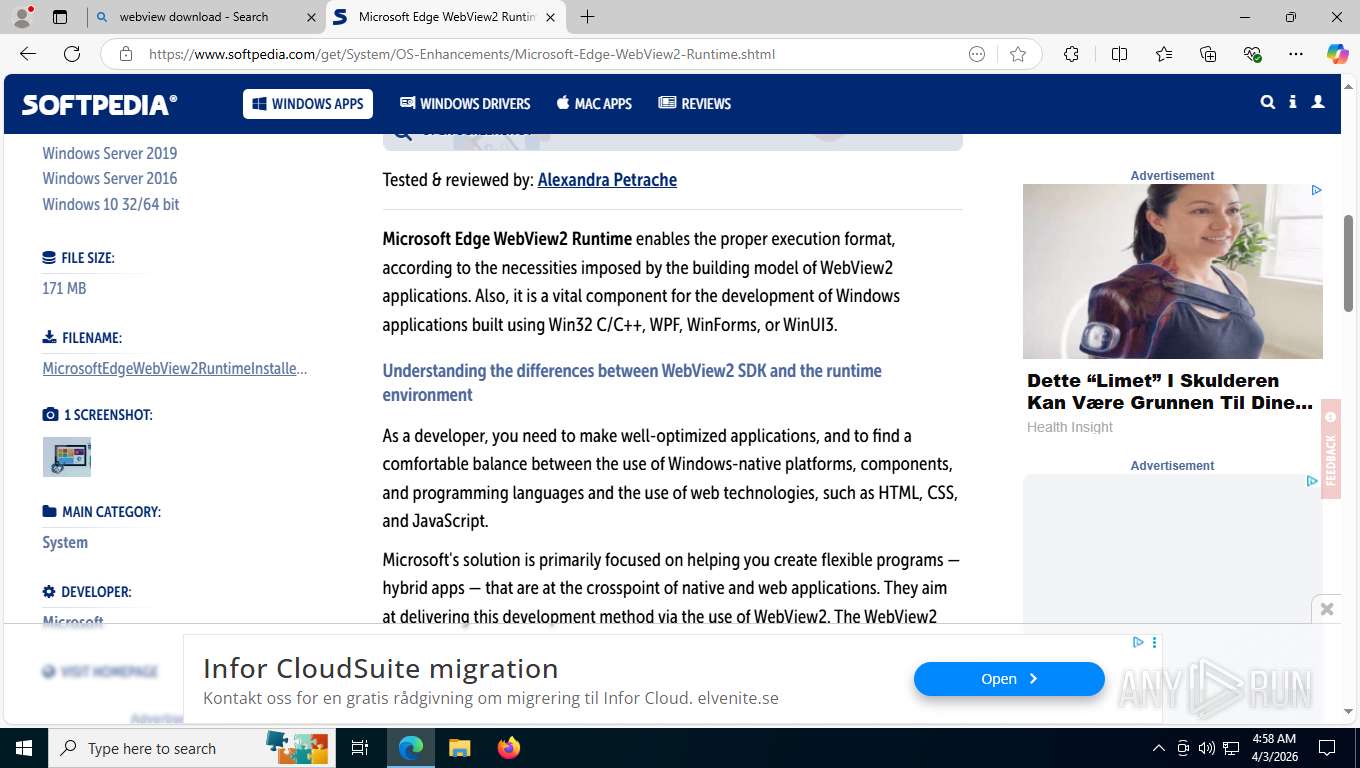Switch to webview download Search tab
1360x768 pixels.
click(194, 17)
